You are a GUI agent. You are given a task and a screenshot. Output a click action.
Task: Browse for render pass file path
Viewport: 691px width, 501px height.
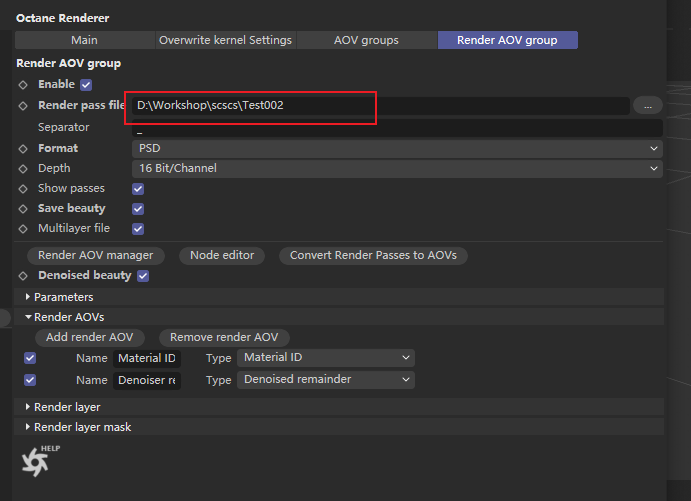coord(648,106)
